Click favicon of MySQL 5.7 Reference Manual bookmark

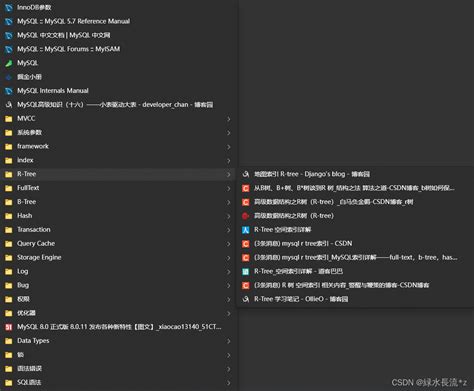click(x=9, y=21)
